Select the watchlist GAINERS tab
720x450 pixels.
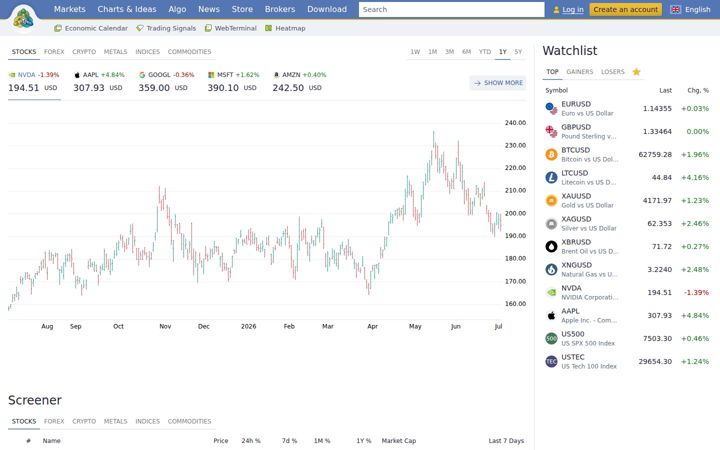(579, 72)
